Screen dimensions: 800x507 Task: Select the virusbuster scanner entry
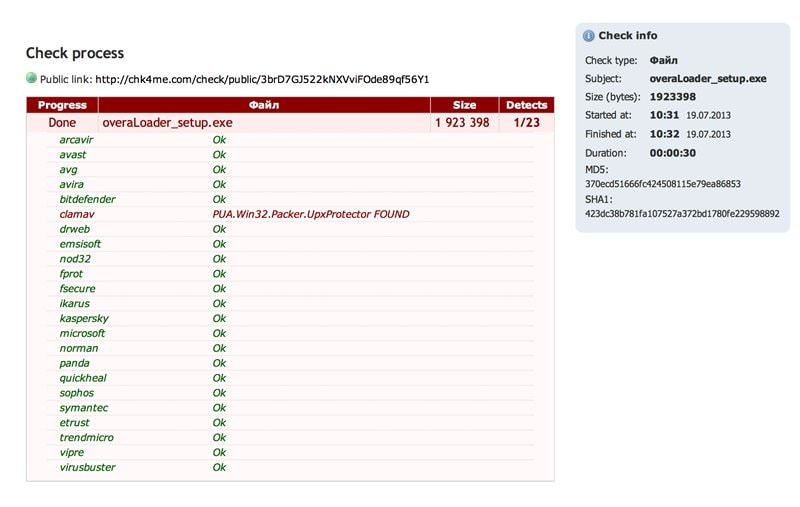87,467
